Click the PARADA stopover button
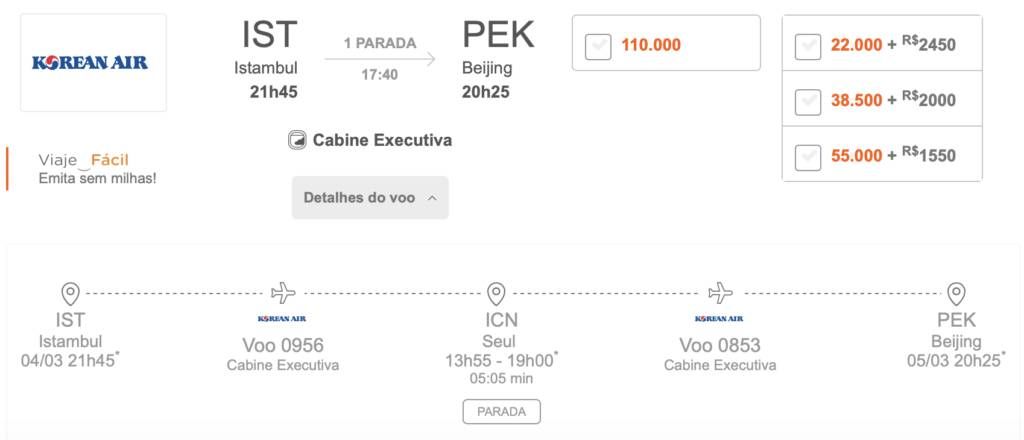This screenshot has height=440, width=1024. pyautogui.click(x=502, y=412)
